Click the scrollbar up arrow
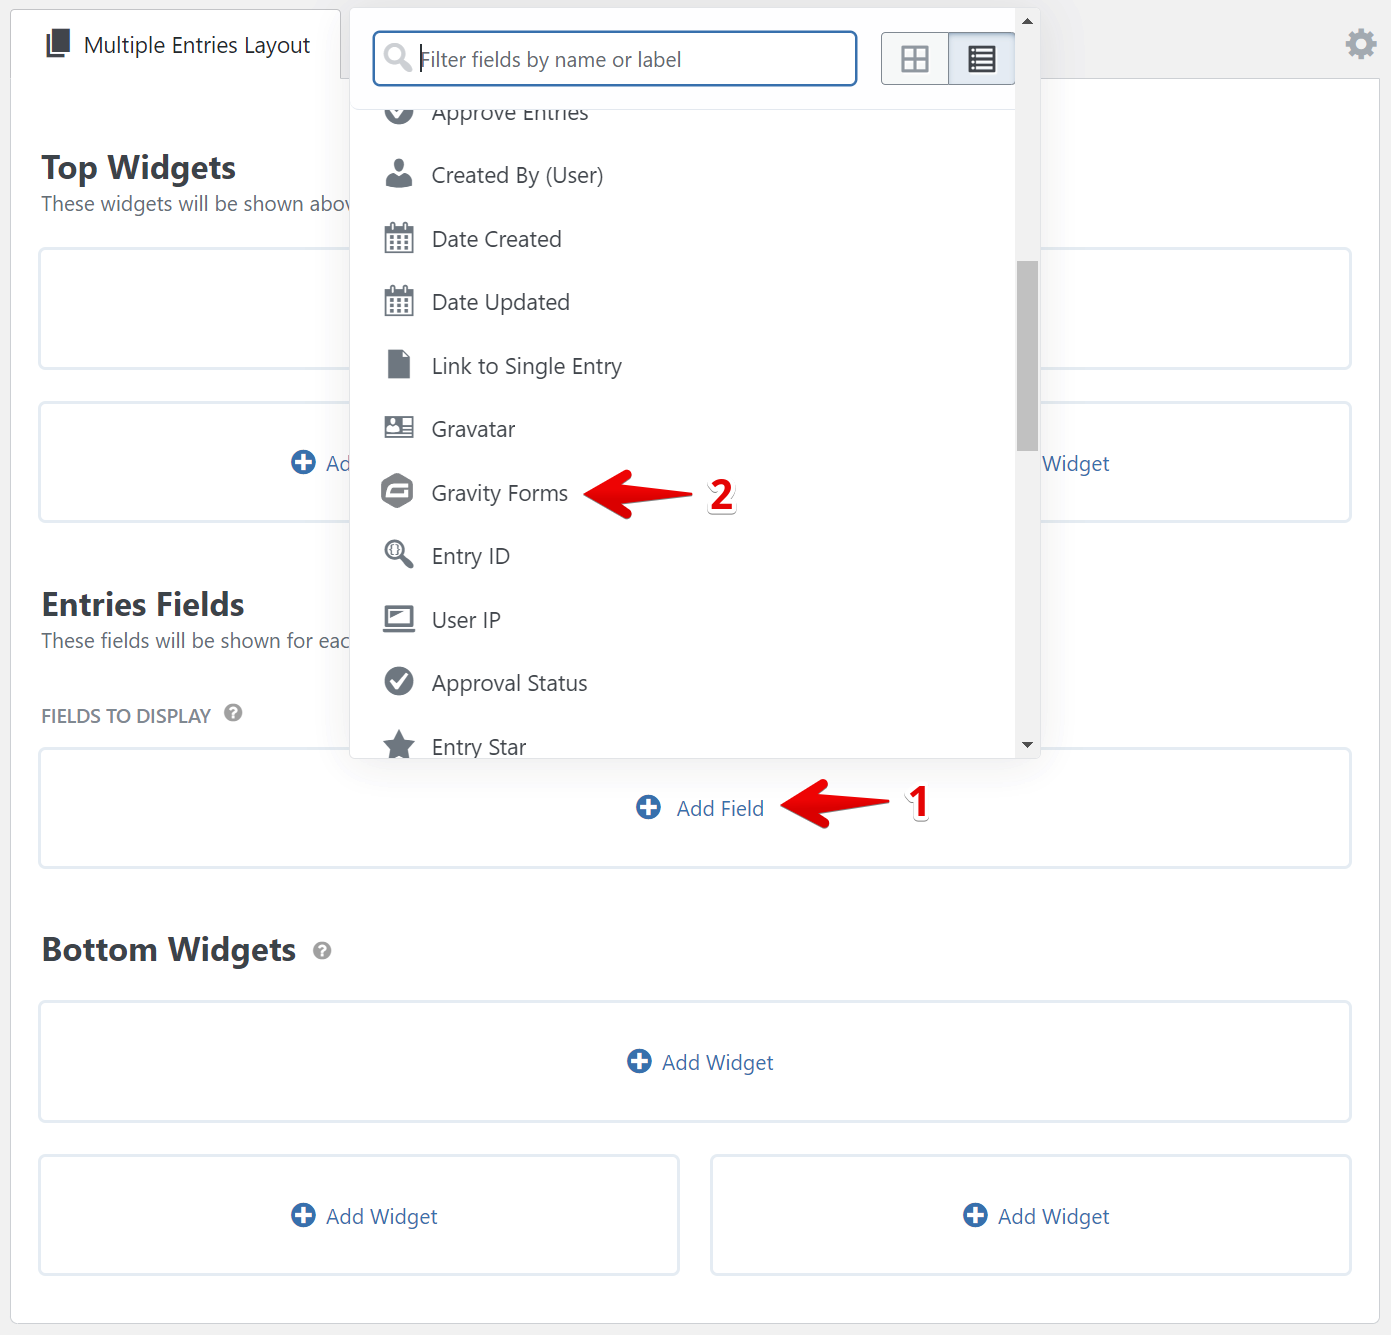Screen dimensions: 1391x1335 (1027, 21)
